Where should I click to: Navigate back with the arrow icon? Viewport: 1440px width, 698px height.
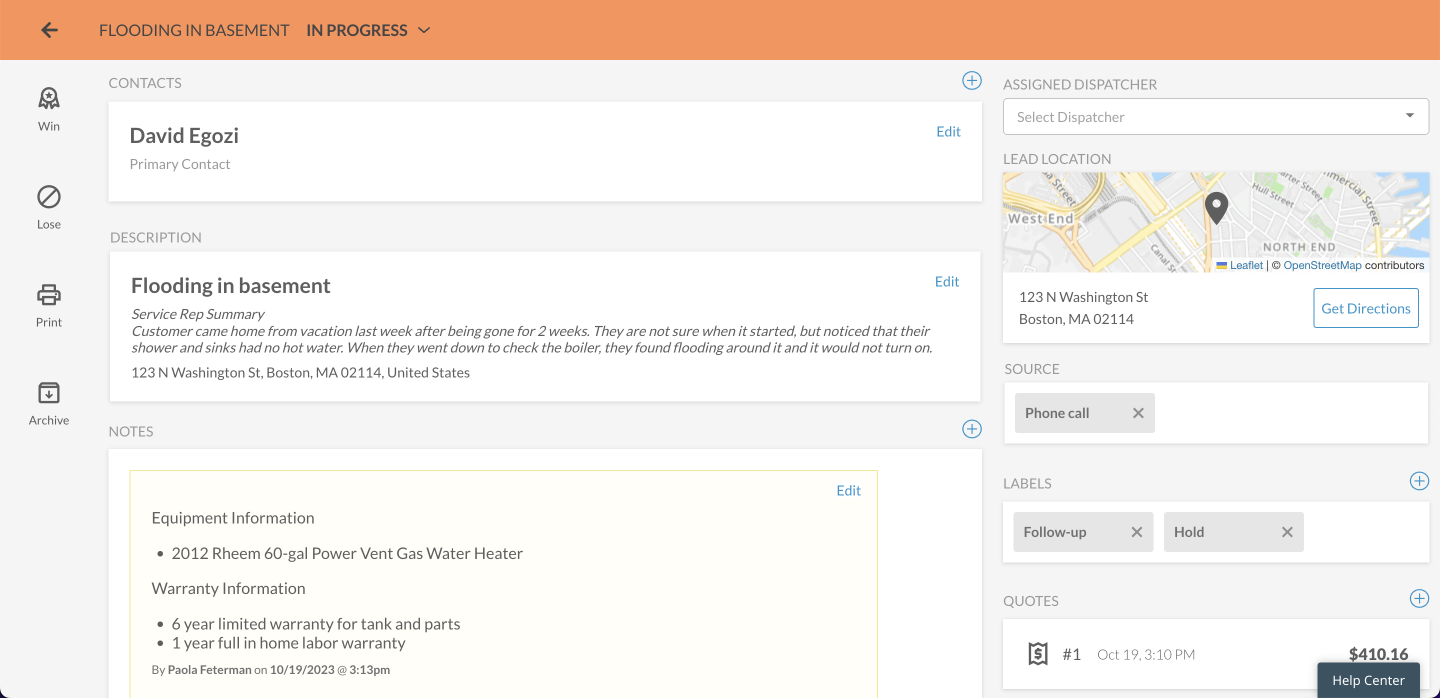(48, 29)
